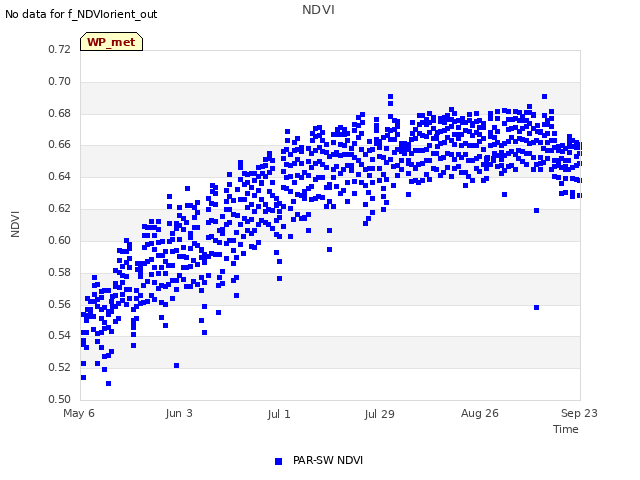Click the Aug 26 x-axis tick label

click(x=480, y=413)
